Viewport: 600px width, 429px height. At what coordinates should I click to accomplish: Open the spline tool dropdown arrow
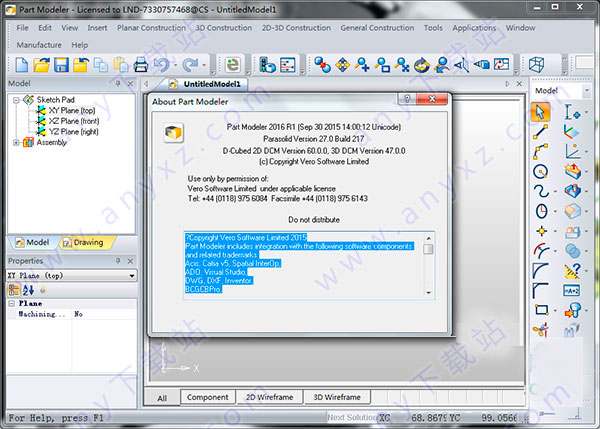click(555, 191)
